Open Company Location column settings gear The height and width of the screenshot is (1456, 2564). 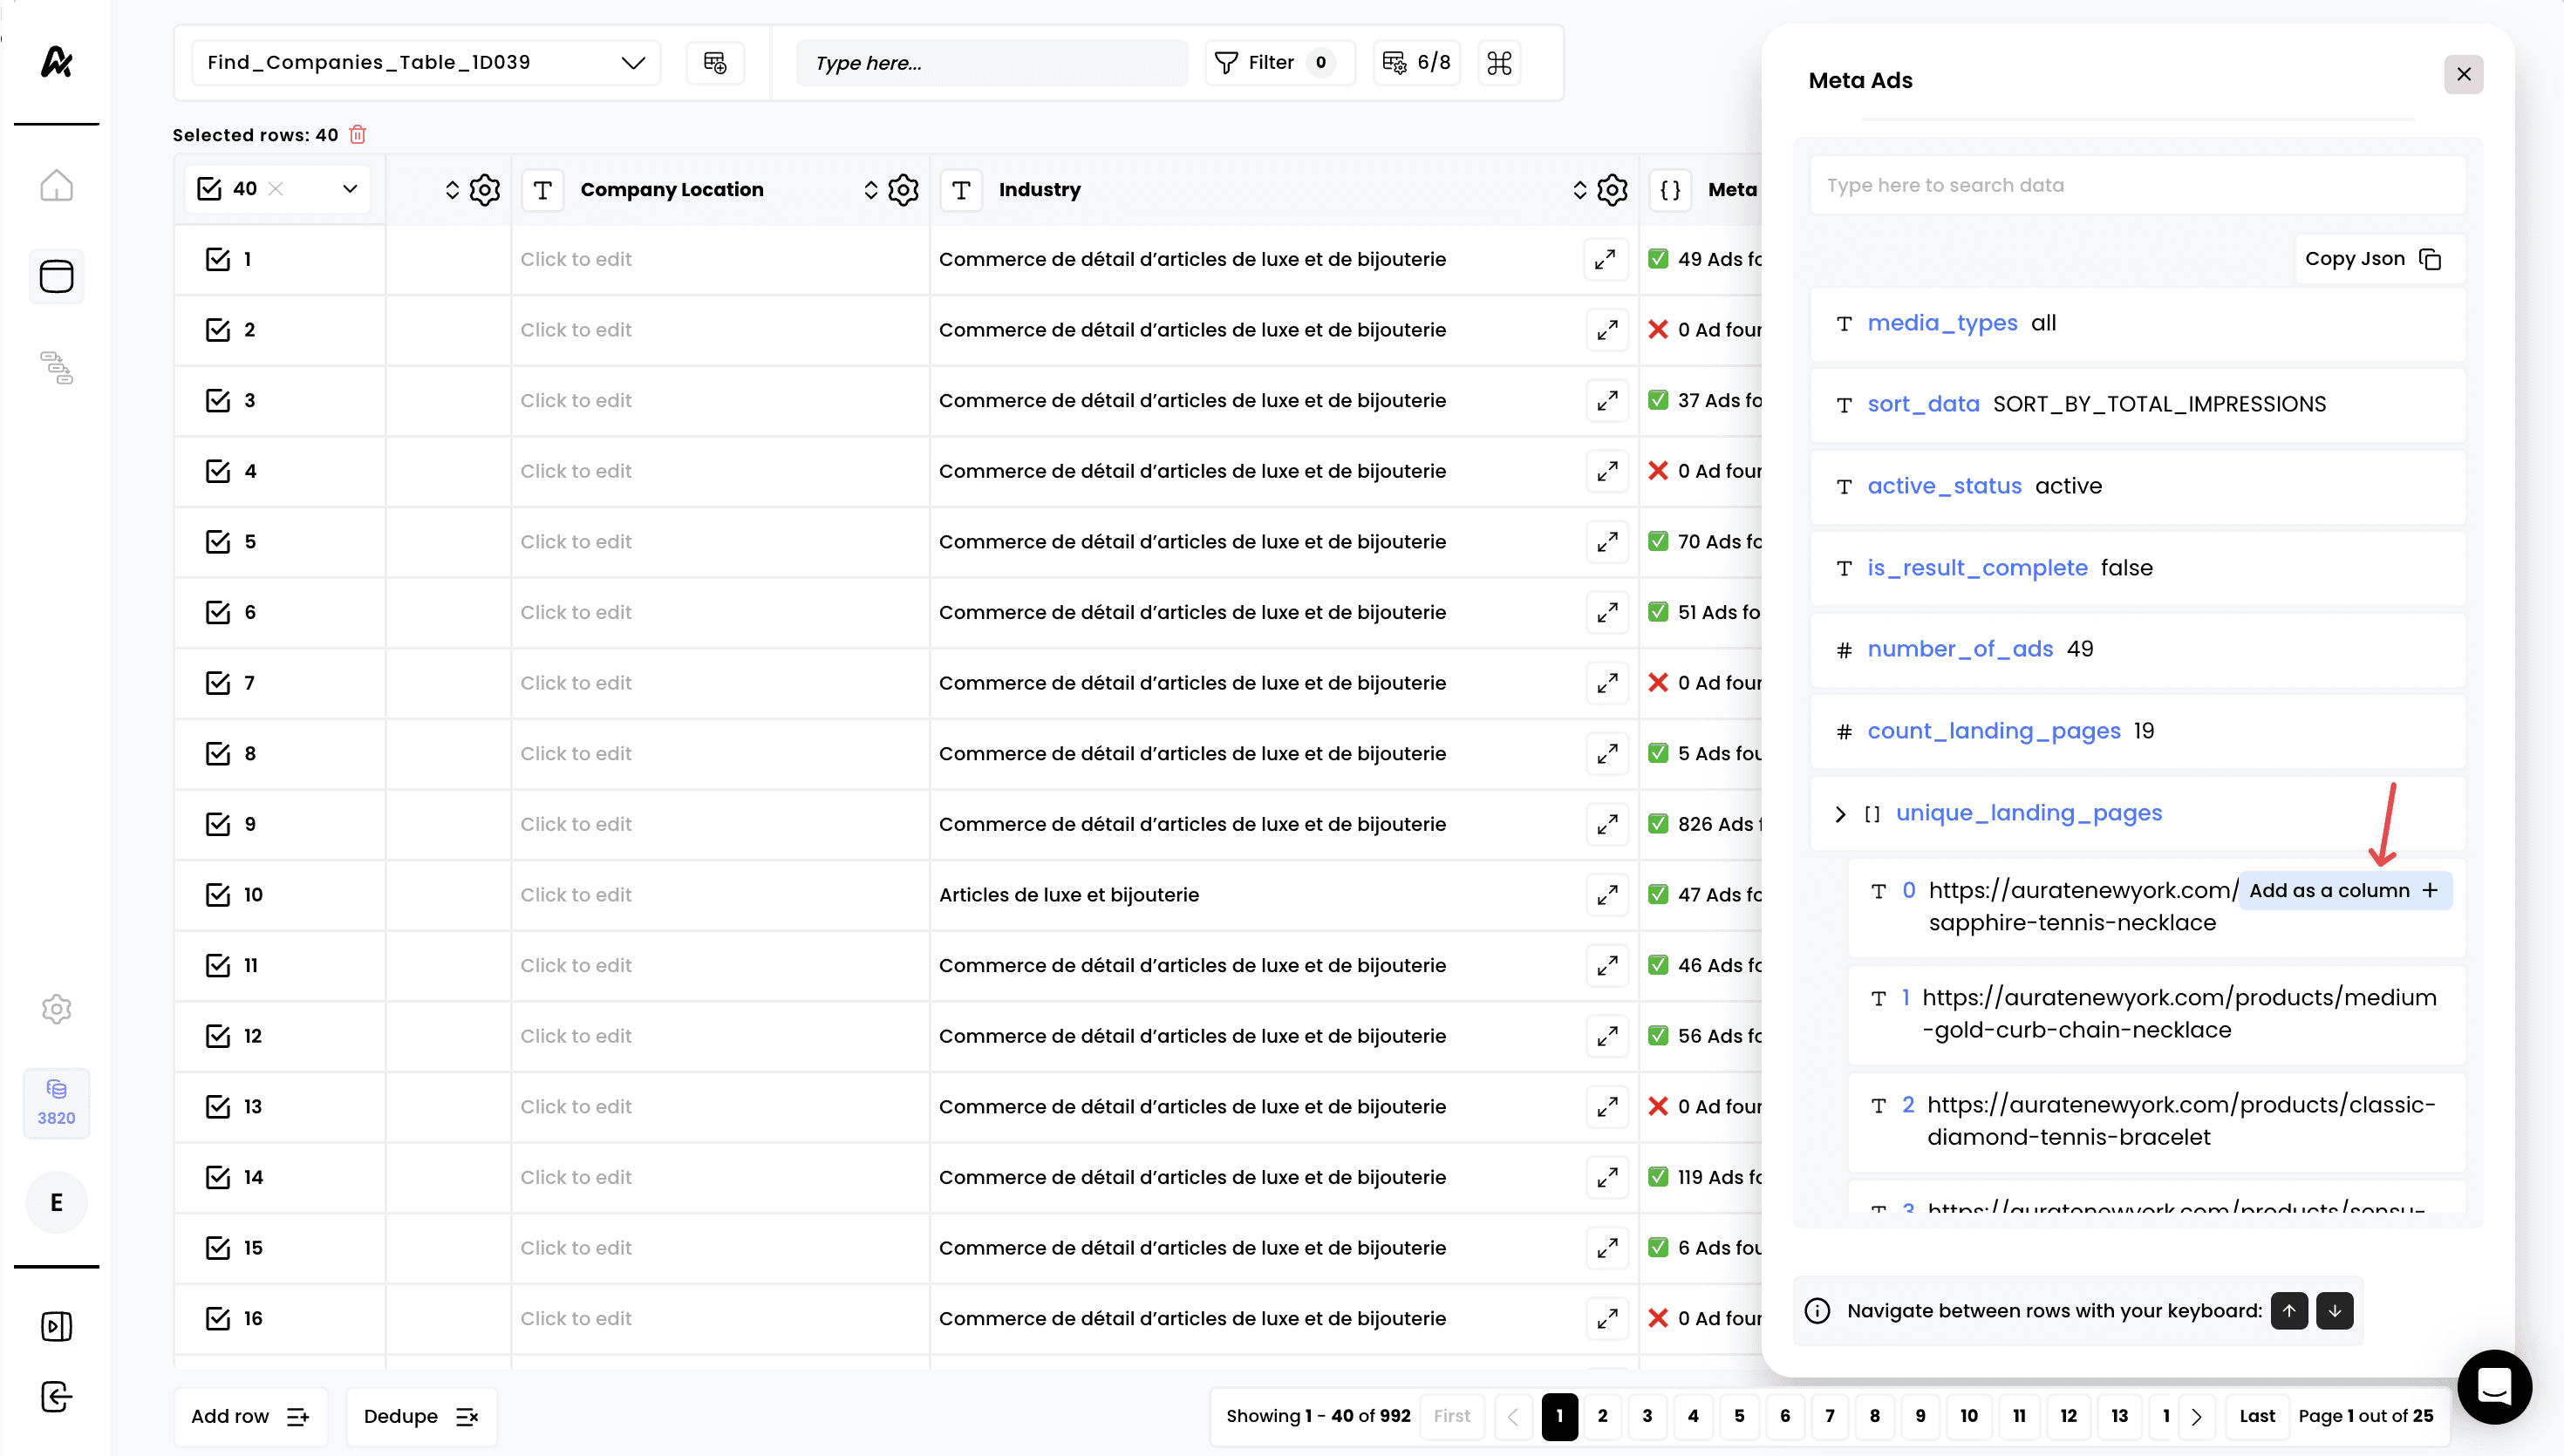tap(903, 190)
